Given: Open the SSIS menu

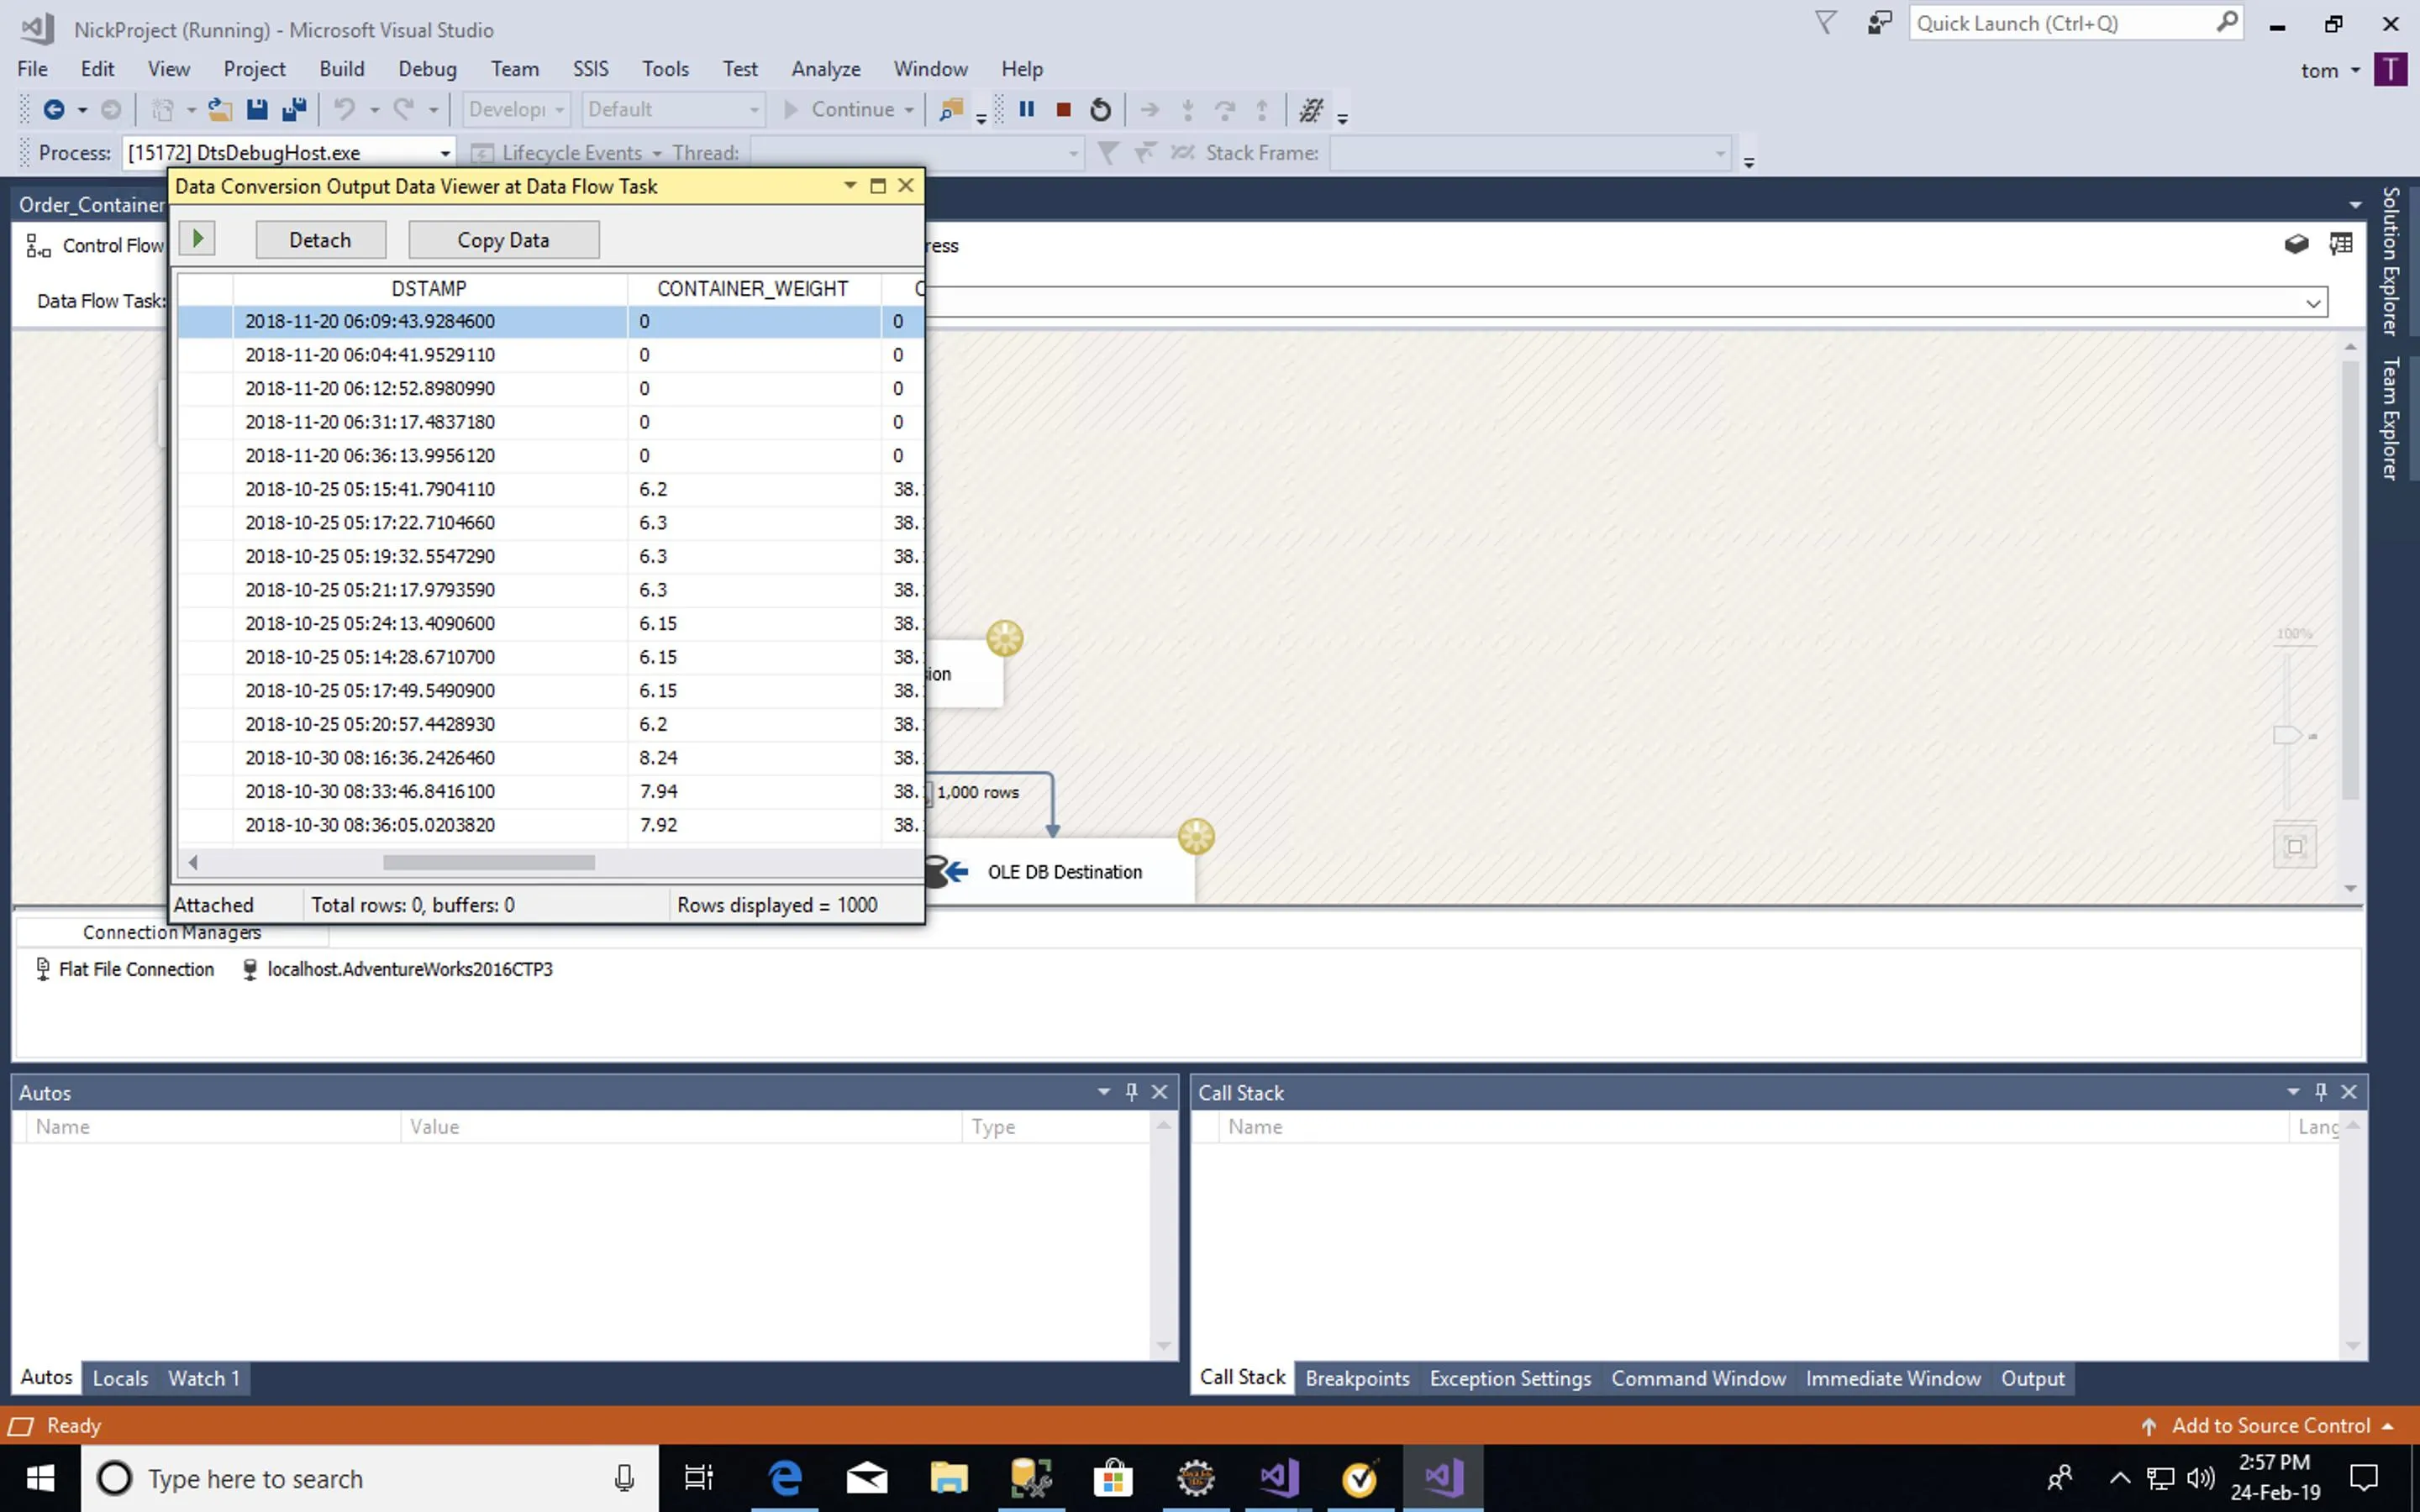Looking at the screenshot, I should 590,69.
